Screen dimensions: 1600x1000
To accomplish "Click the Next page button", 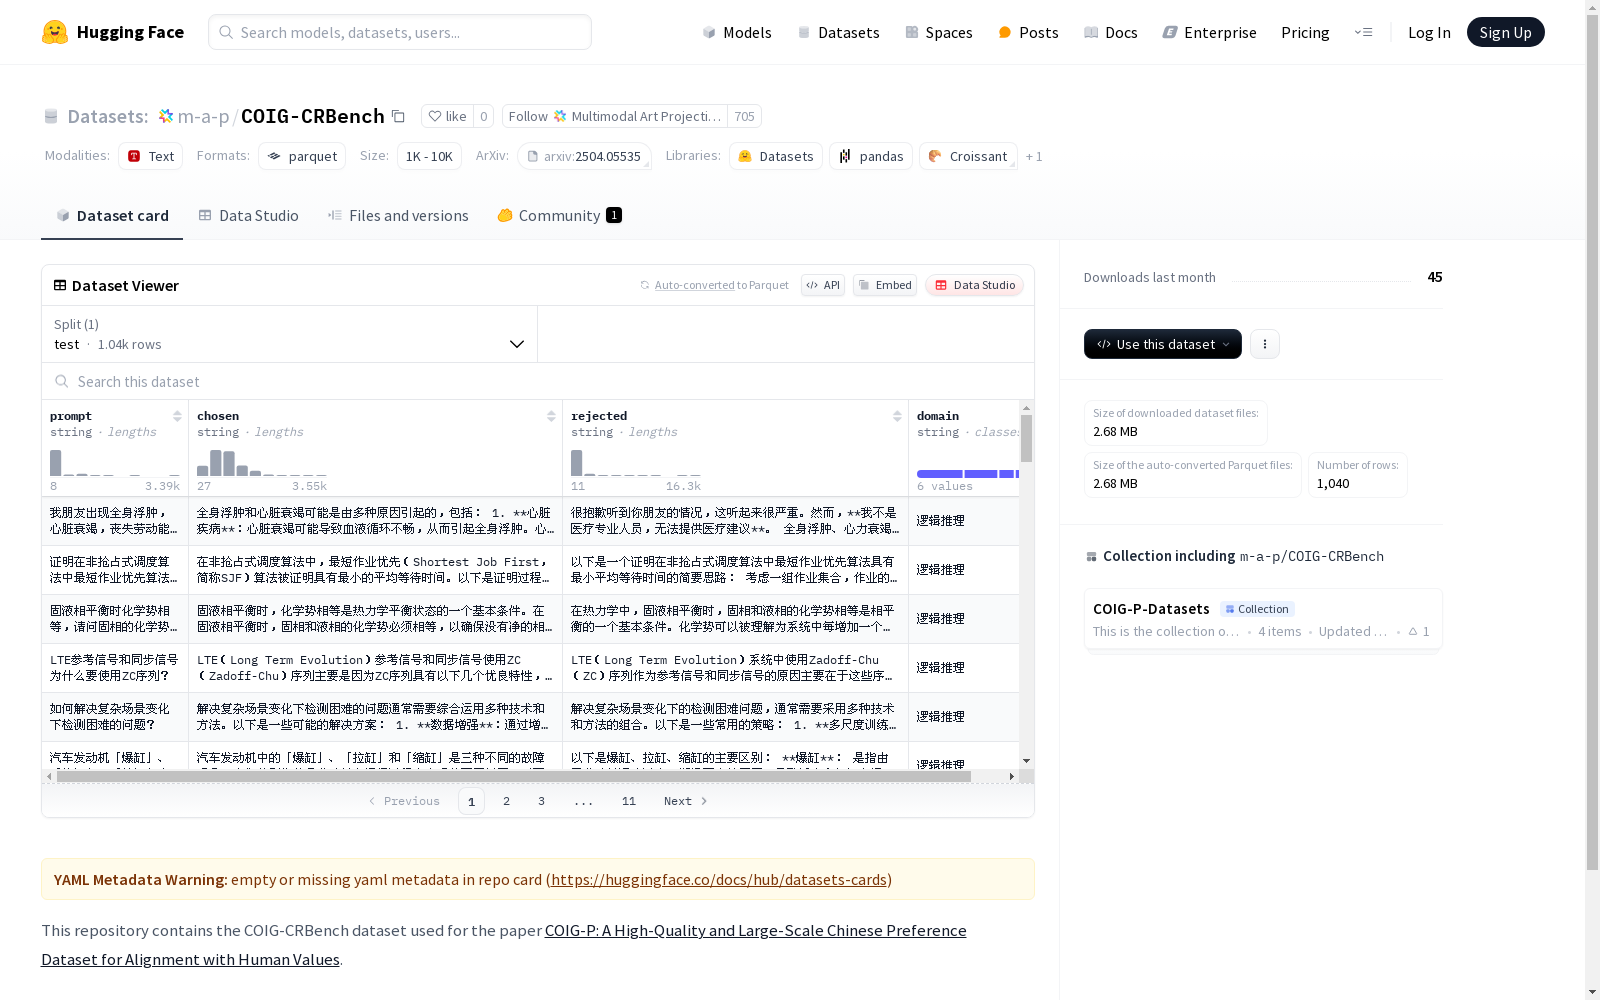I will tap(686, 801).
